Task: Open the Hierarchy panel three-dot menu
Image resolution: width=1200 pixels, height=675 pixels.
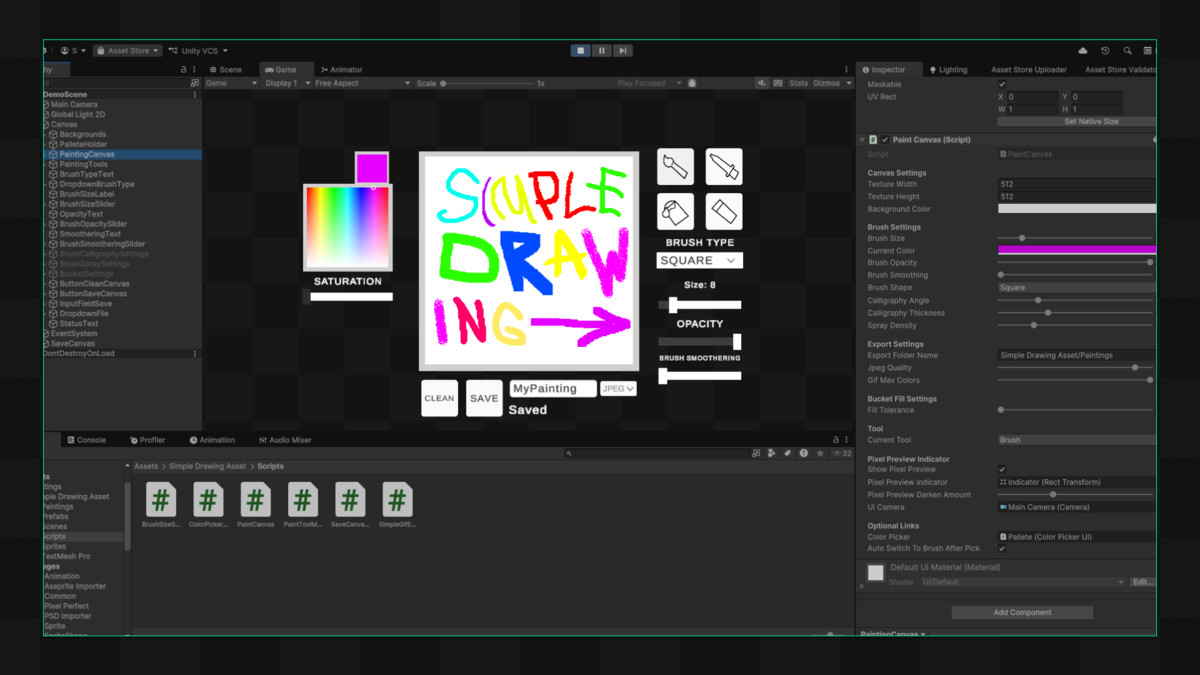Action: (x=195, y=70)
